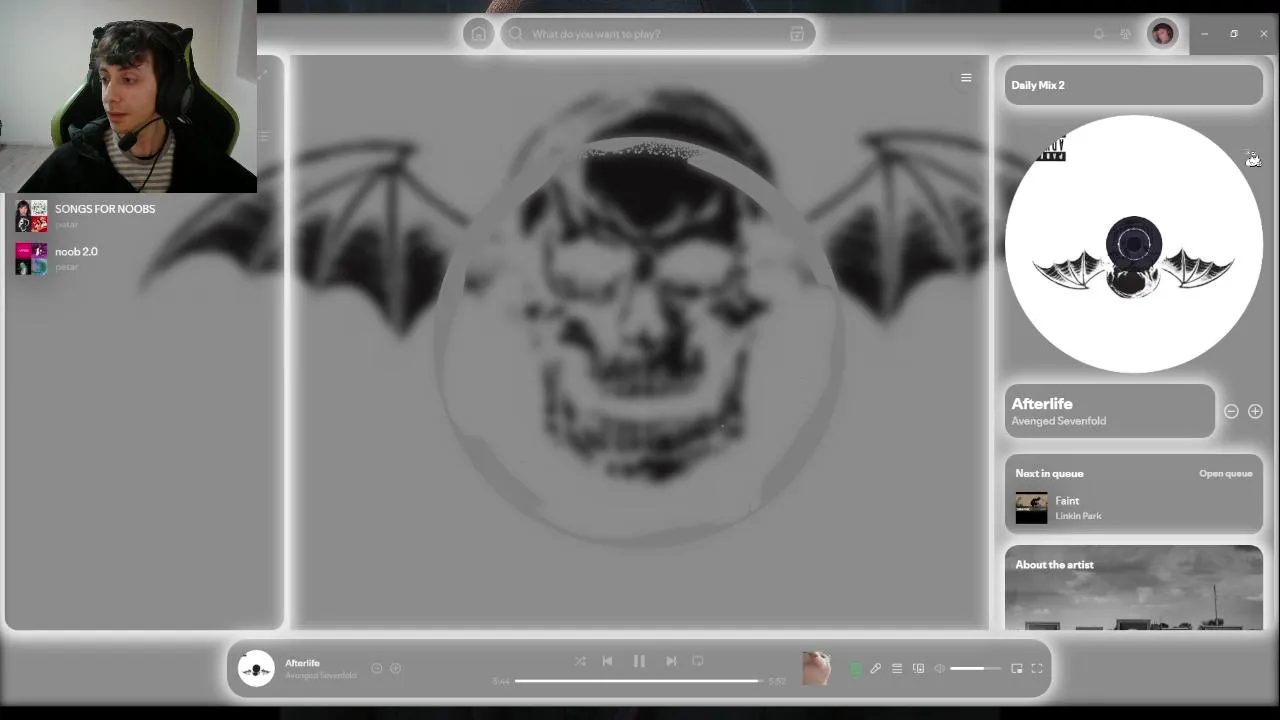This screenshot has height=720, width=1280.
Task: Click the cat image in player bar
Action: point(816,668)
